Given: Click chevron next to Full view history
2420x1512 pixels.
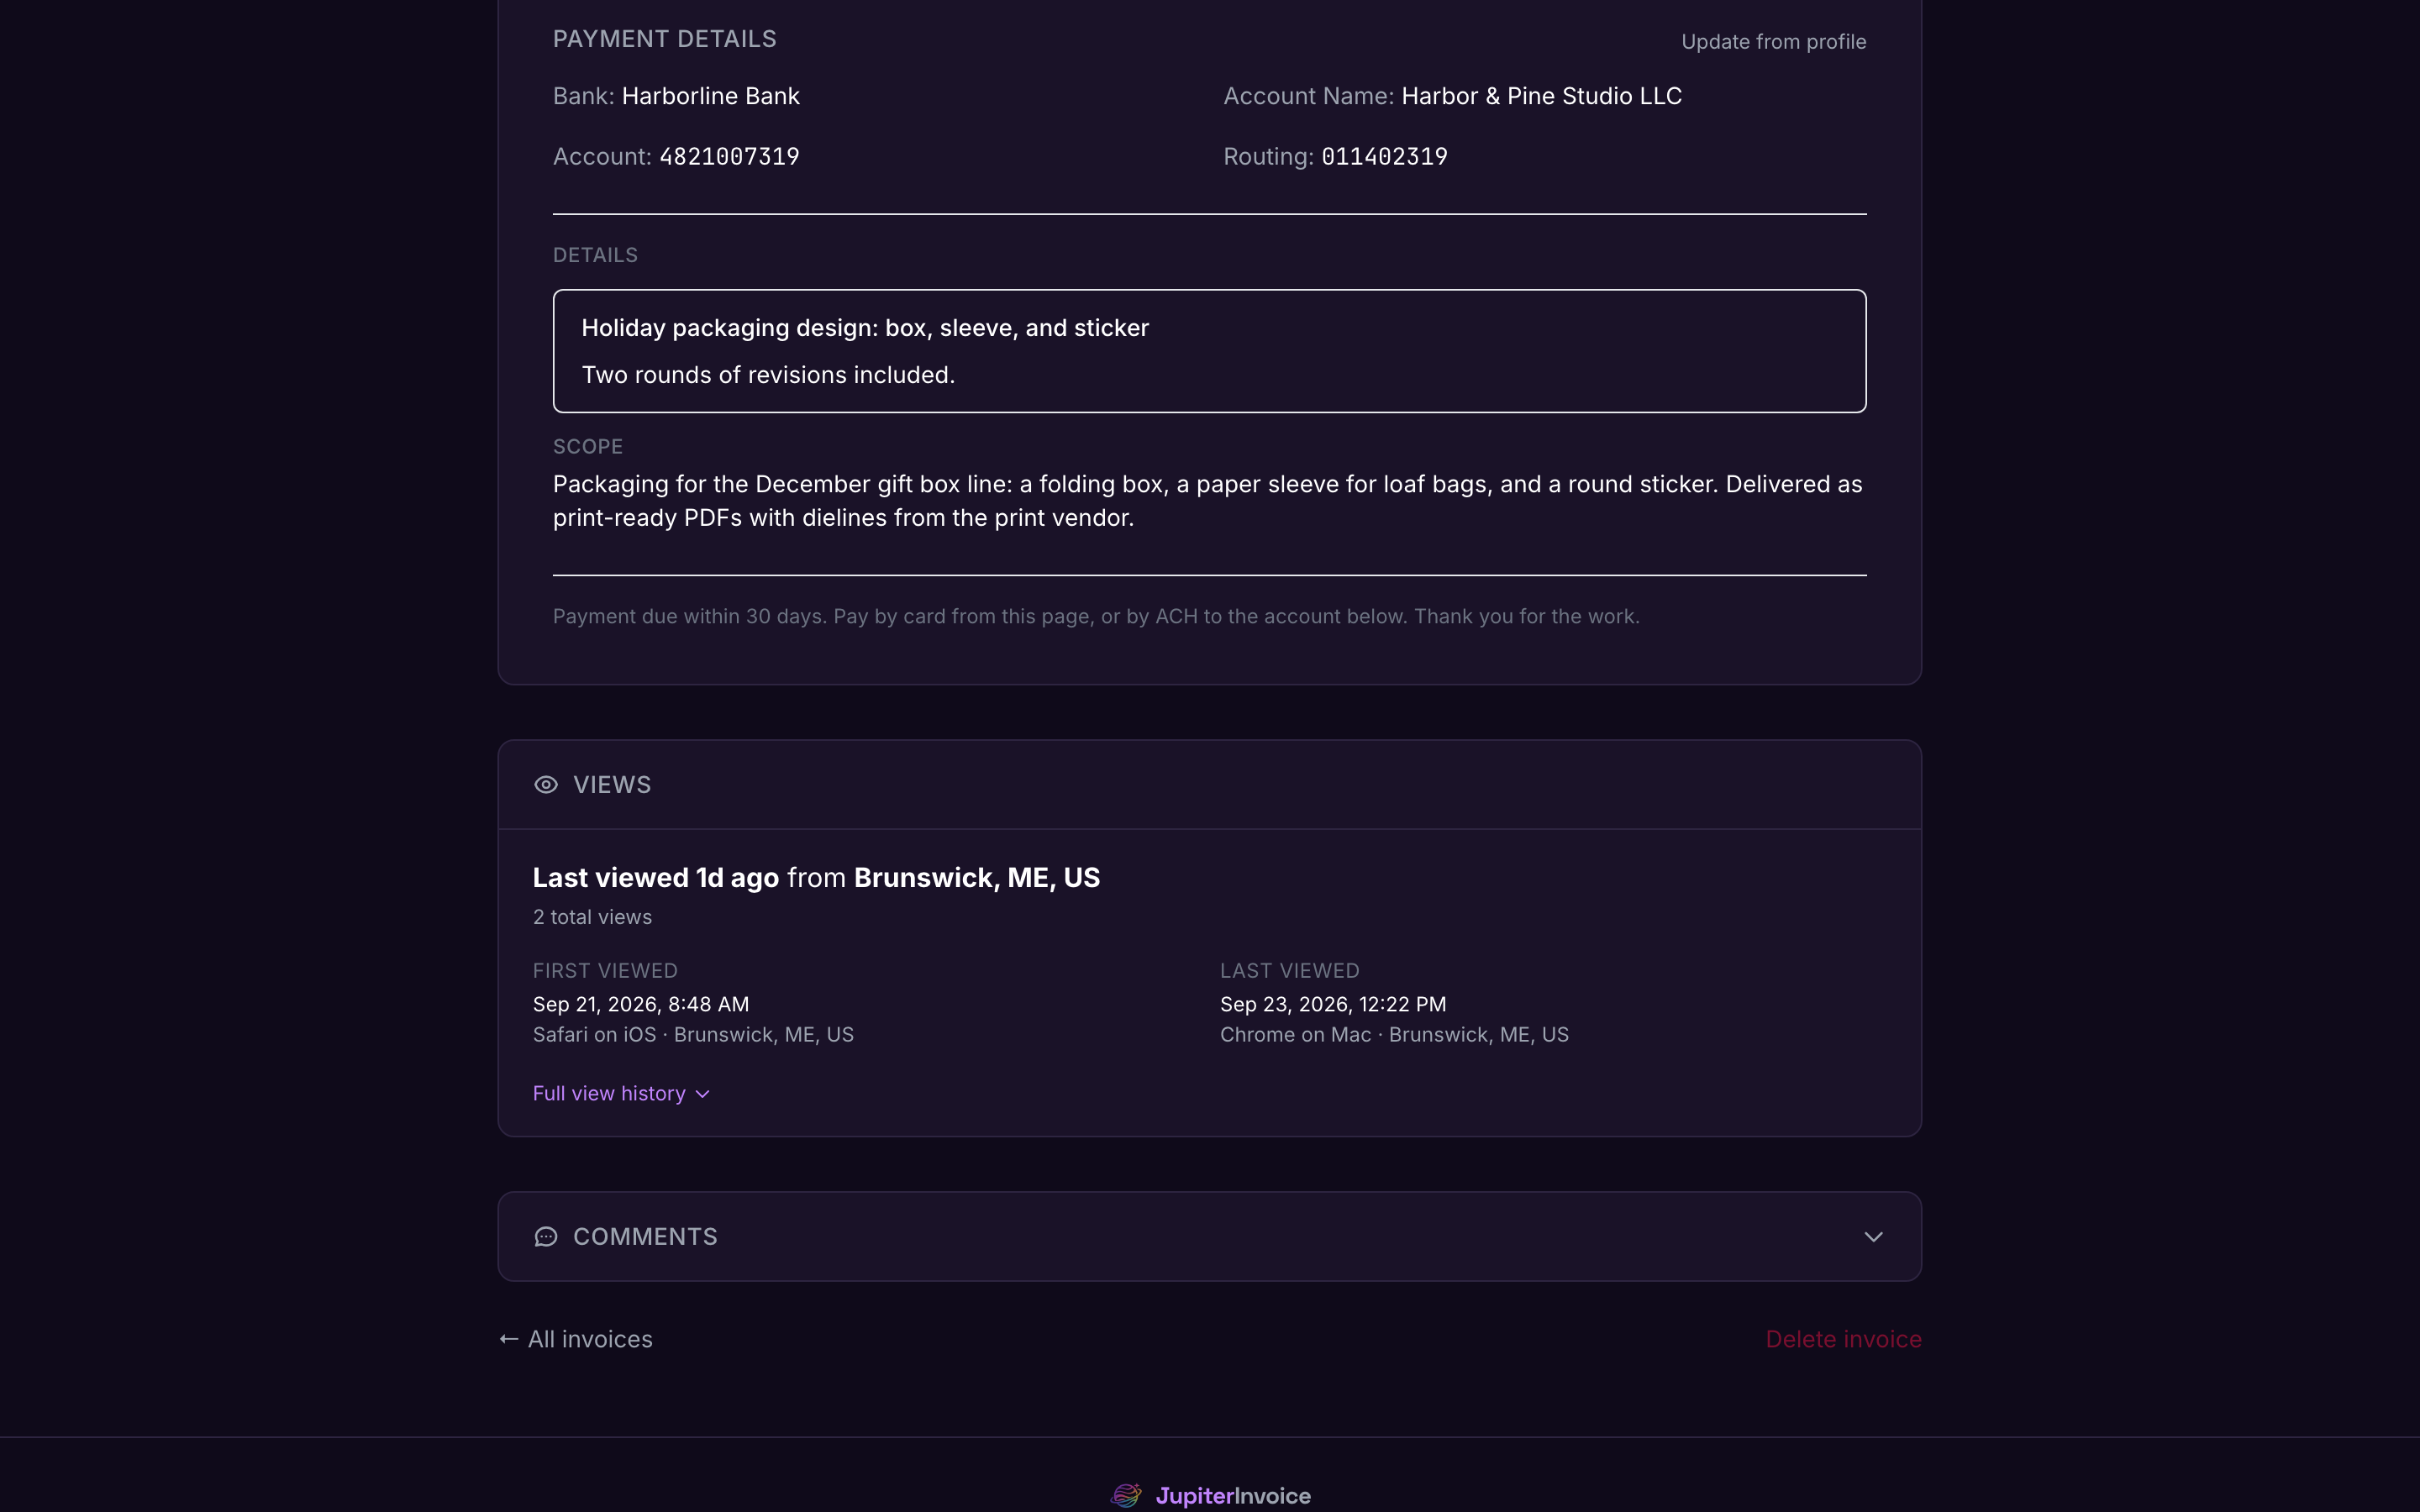Looking at the screenshot, I should click(703, 1094).
